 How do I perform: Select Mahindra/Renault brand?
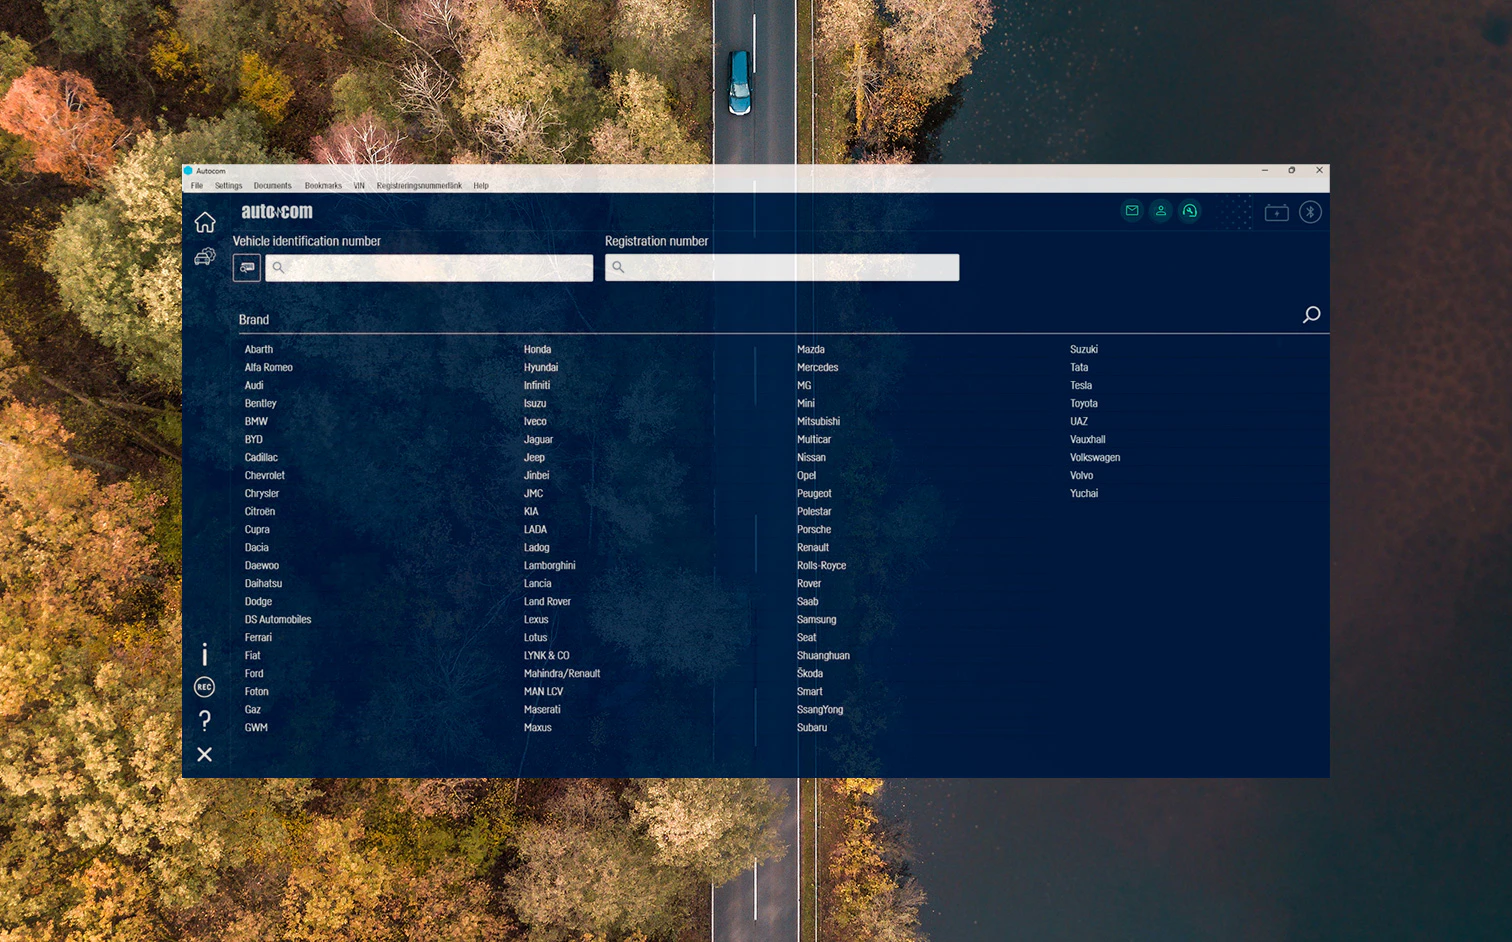[562, 674]
